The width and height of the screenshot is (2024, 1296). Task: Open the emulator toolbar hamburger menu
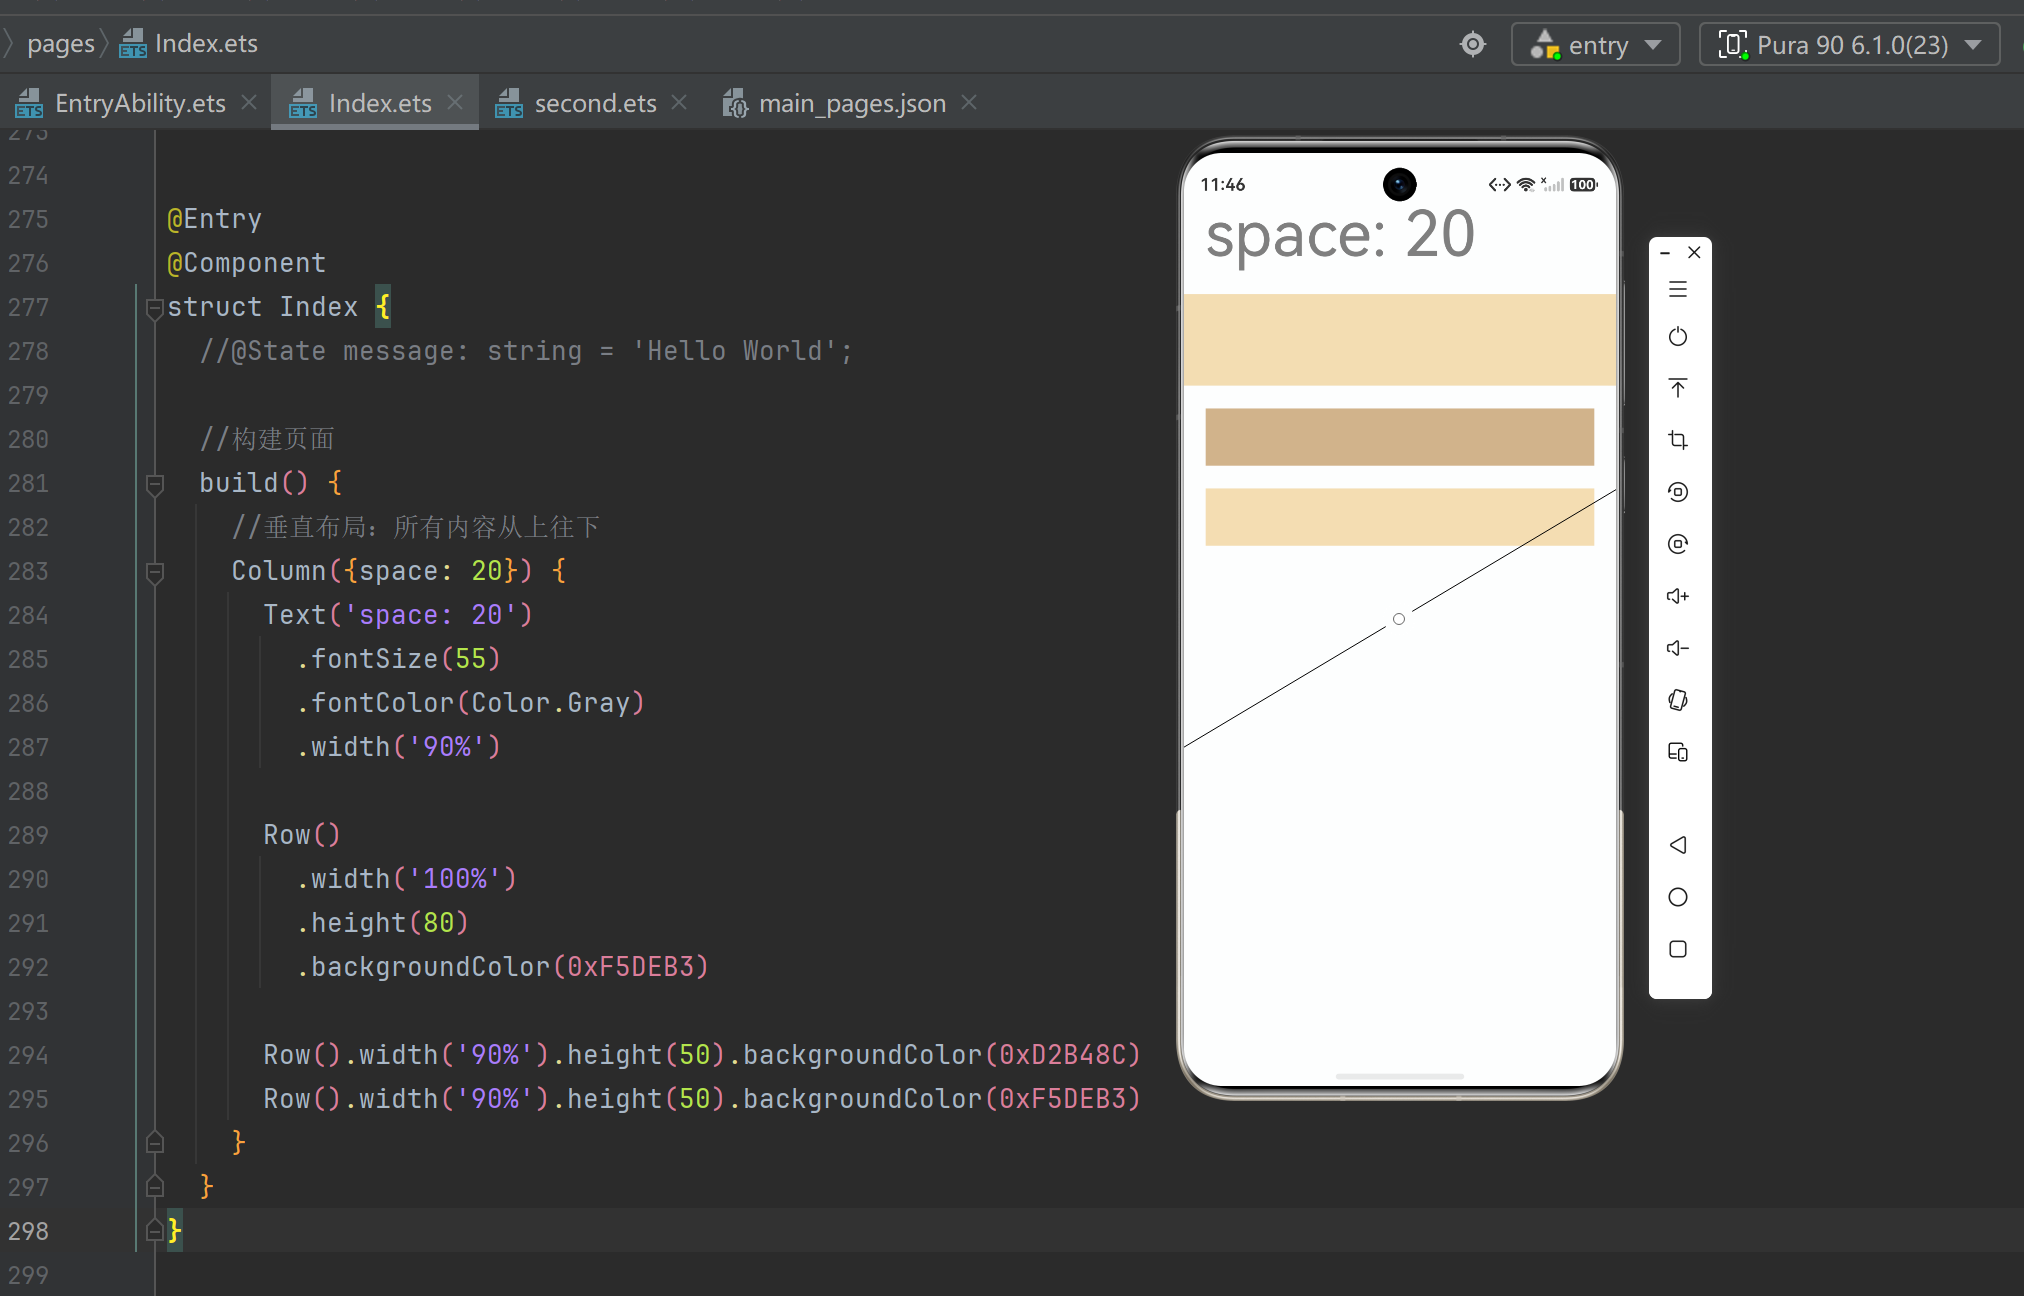tap(1678, 290)
